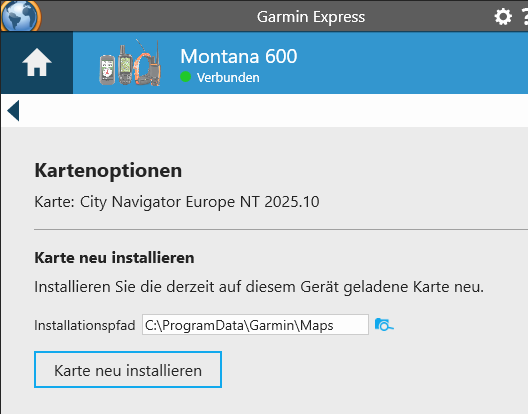This screenshot has width=528, height=414.
Task: Click the Kartenoptionen heading
Action: pyautogui.click(x=108, y=170)
